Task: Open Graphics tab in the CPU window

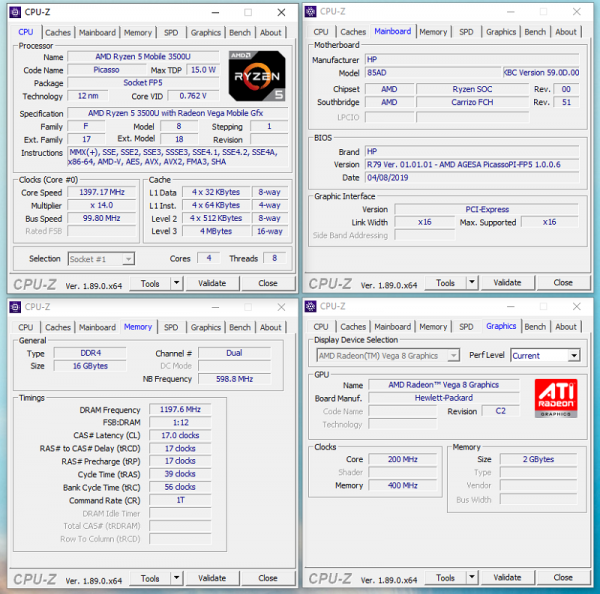Action: point(205,33)
